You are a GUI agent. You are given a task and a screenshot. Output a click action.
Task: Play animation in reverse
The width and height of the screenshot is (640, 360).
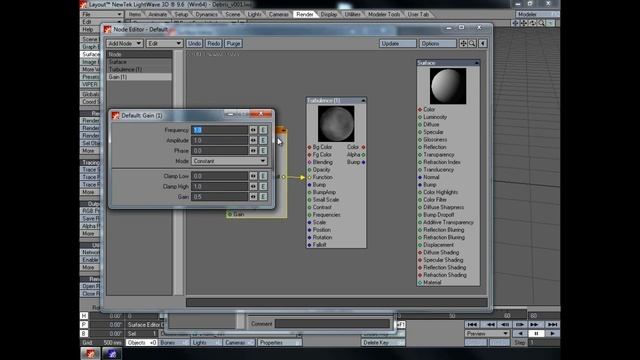pyautogui.click(x=520, y=333)
